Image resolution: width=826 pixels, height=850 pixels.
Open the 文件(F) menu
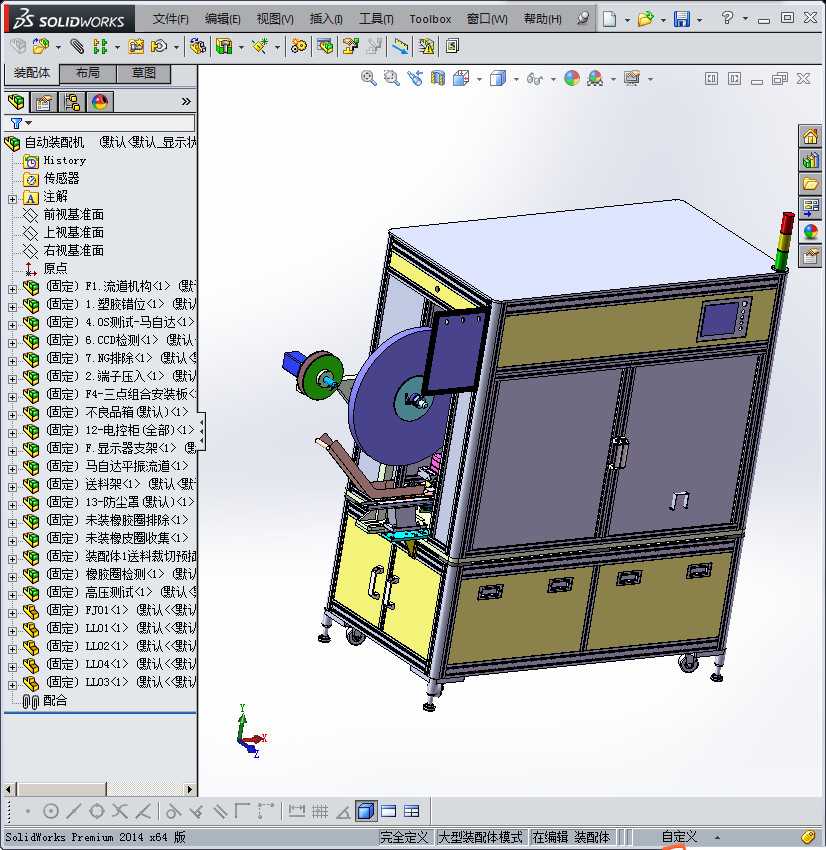(170, 19)
